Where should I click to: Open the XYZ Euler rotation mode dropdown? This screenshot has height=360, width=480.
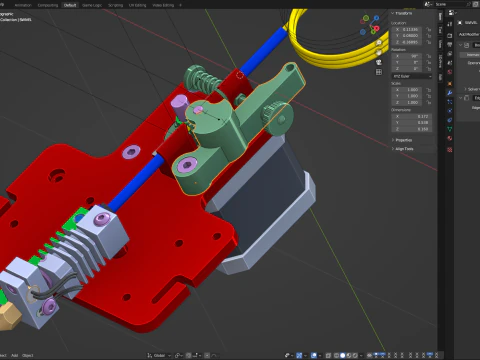pyautogui.click(x=412, y=76)
